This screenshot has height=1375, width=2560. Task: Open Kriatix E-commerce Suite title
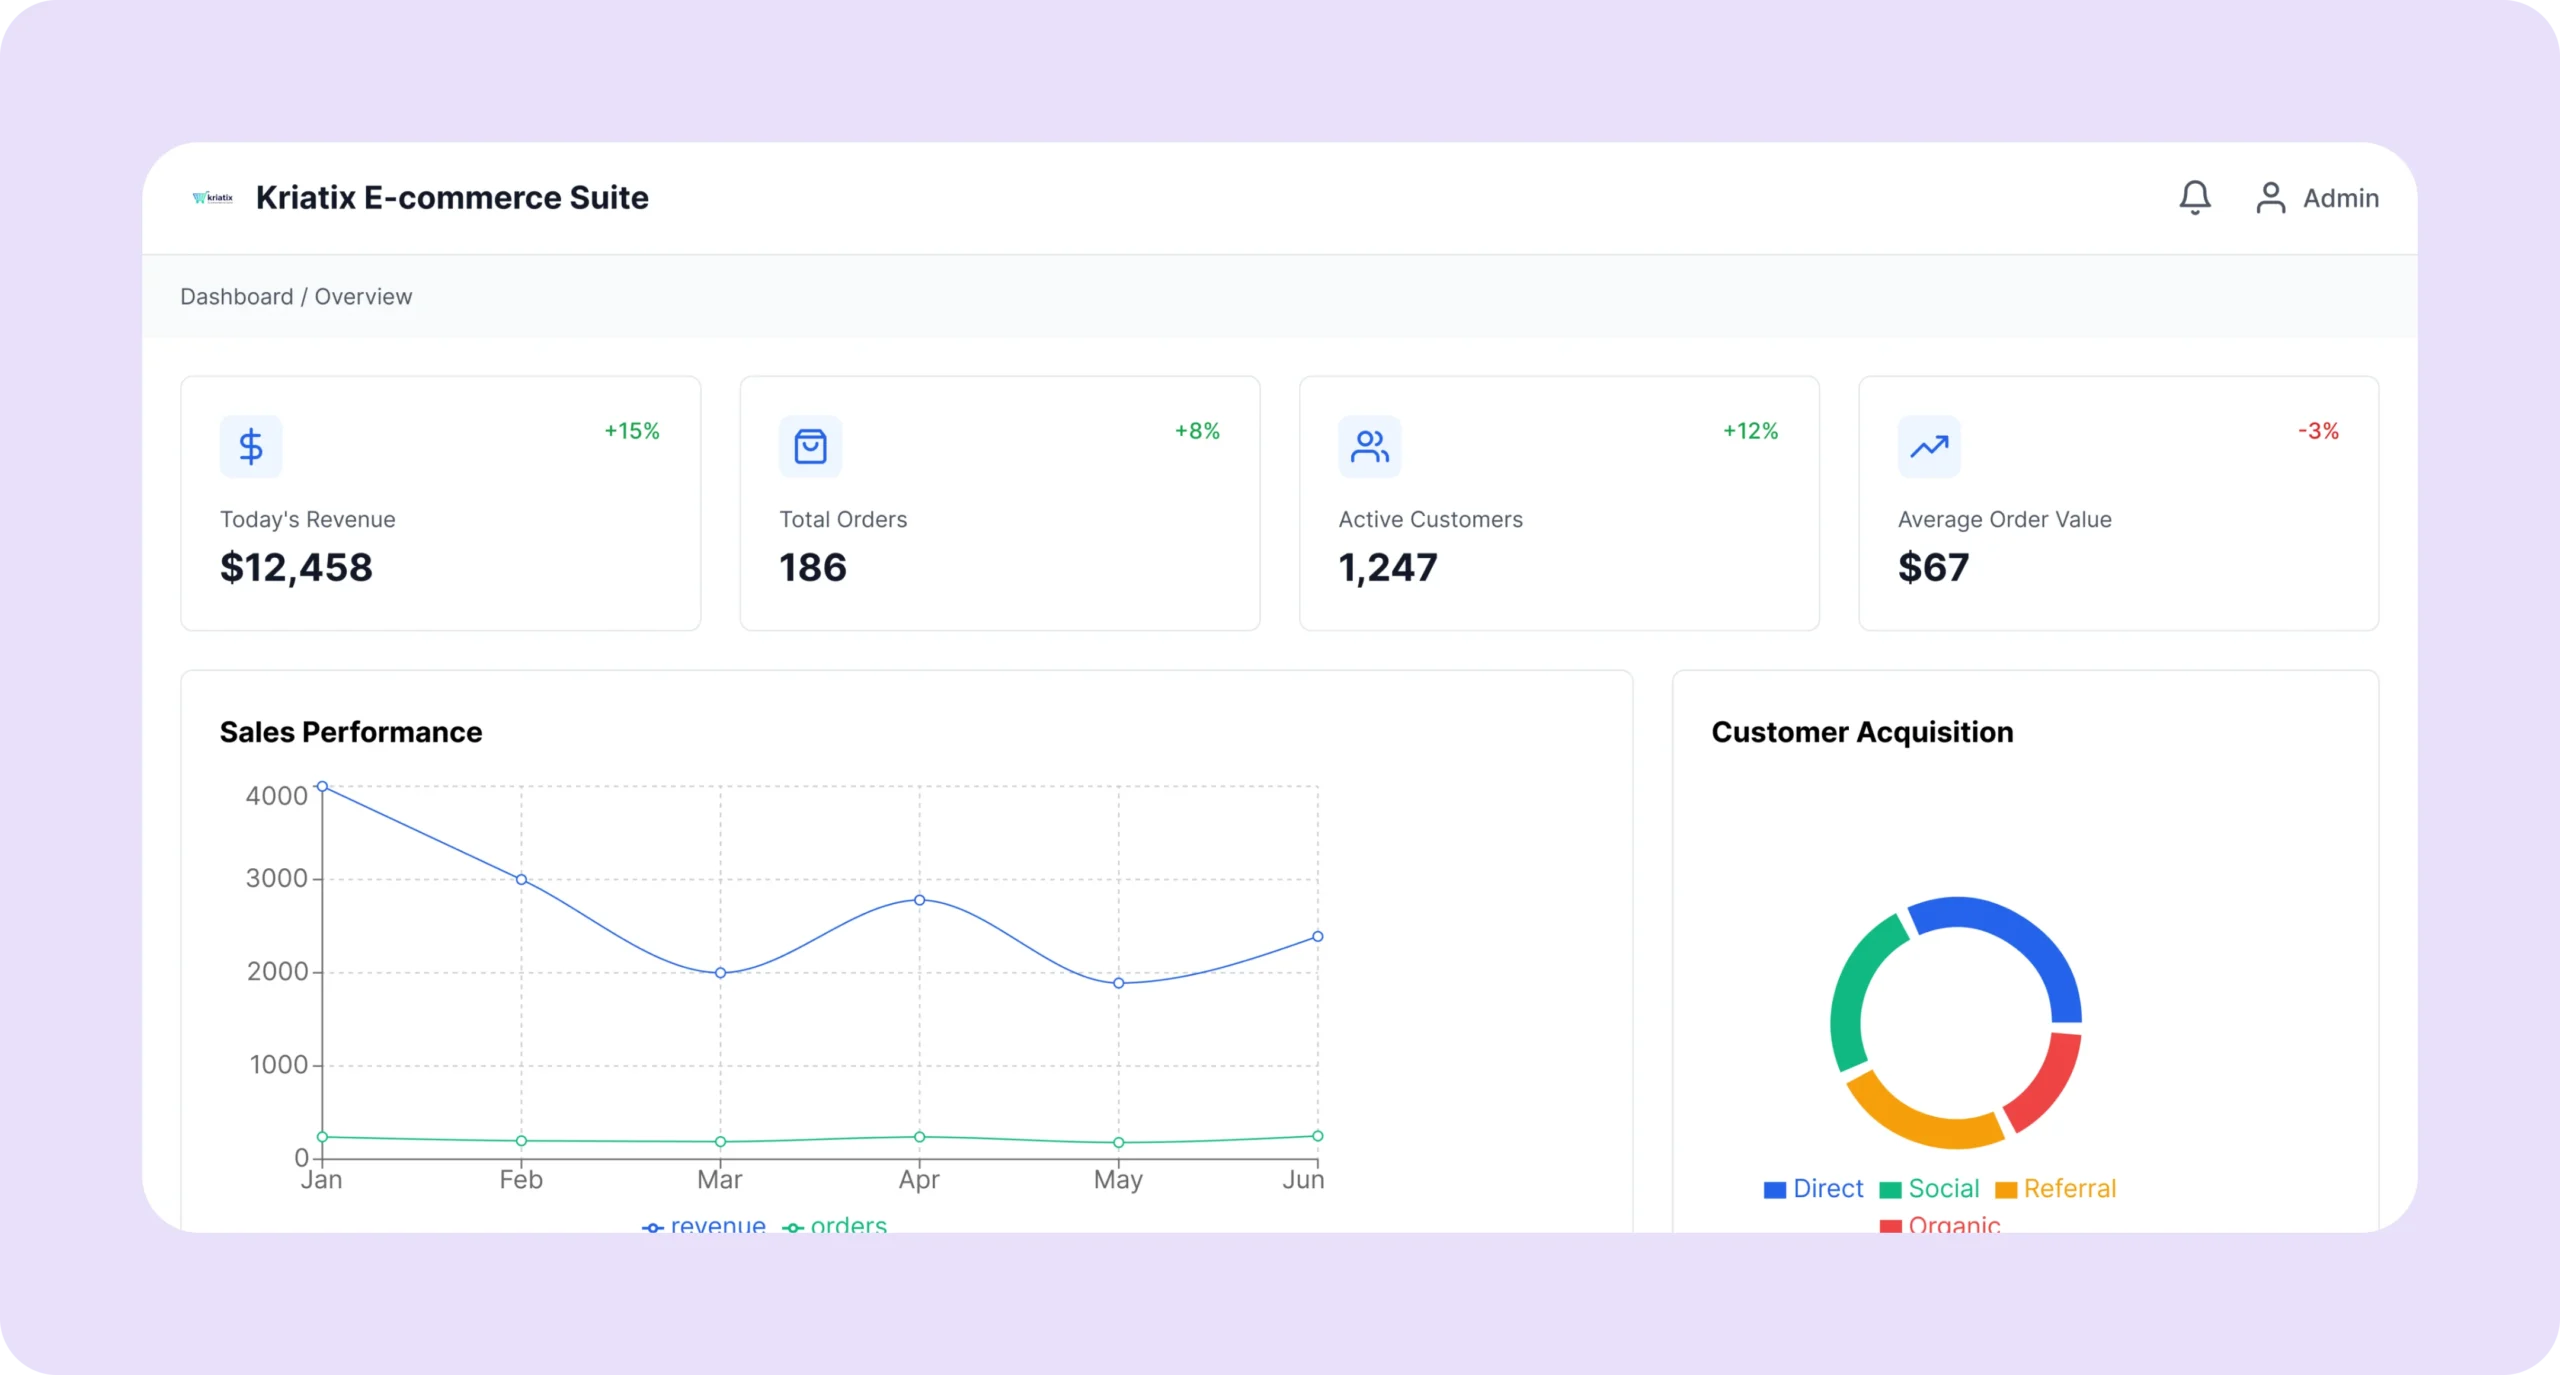click(x=452, y=198)
